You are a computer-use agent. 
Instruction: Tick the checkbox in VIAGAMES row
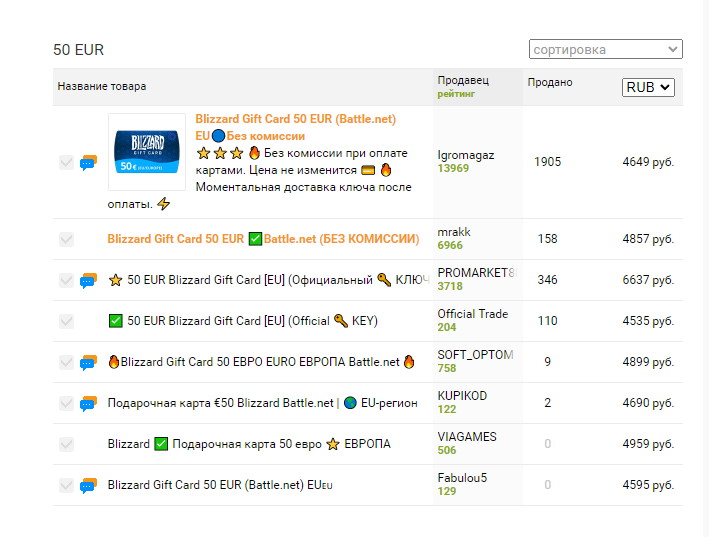point(66,444)
